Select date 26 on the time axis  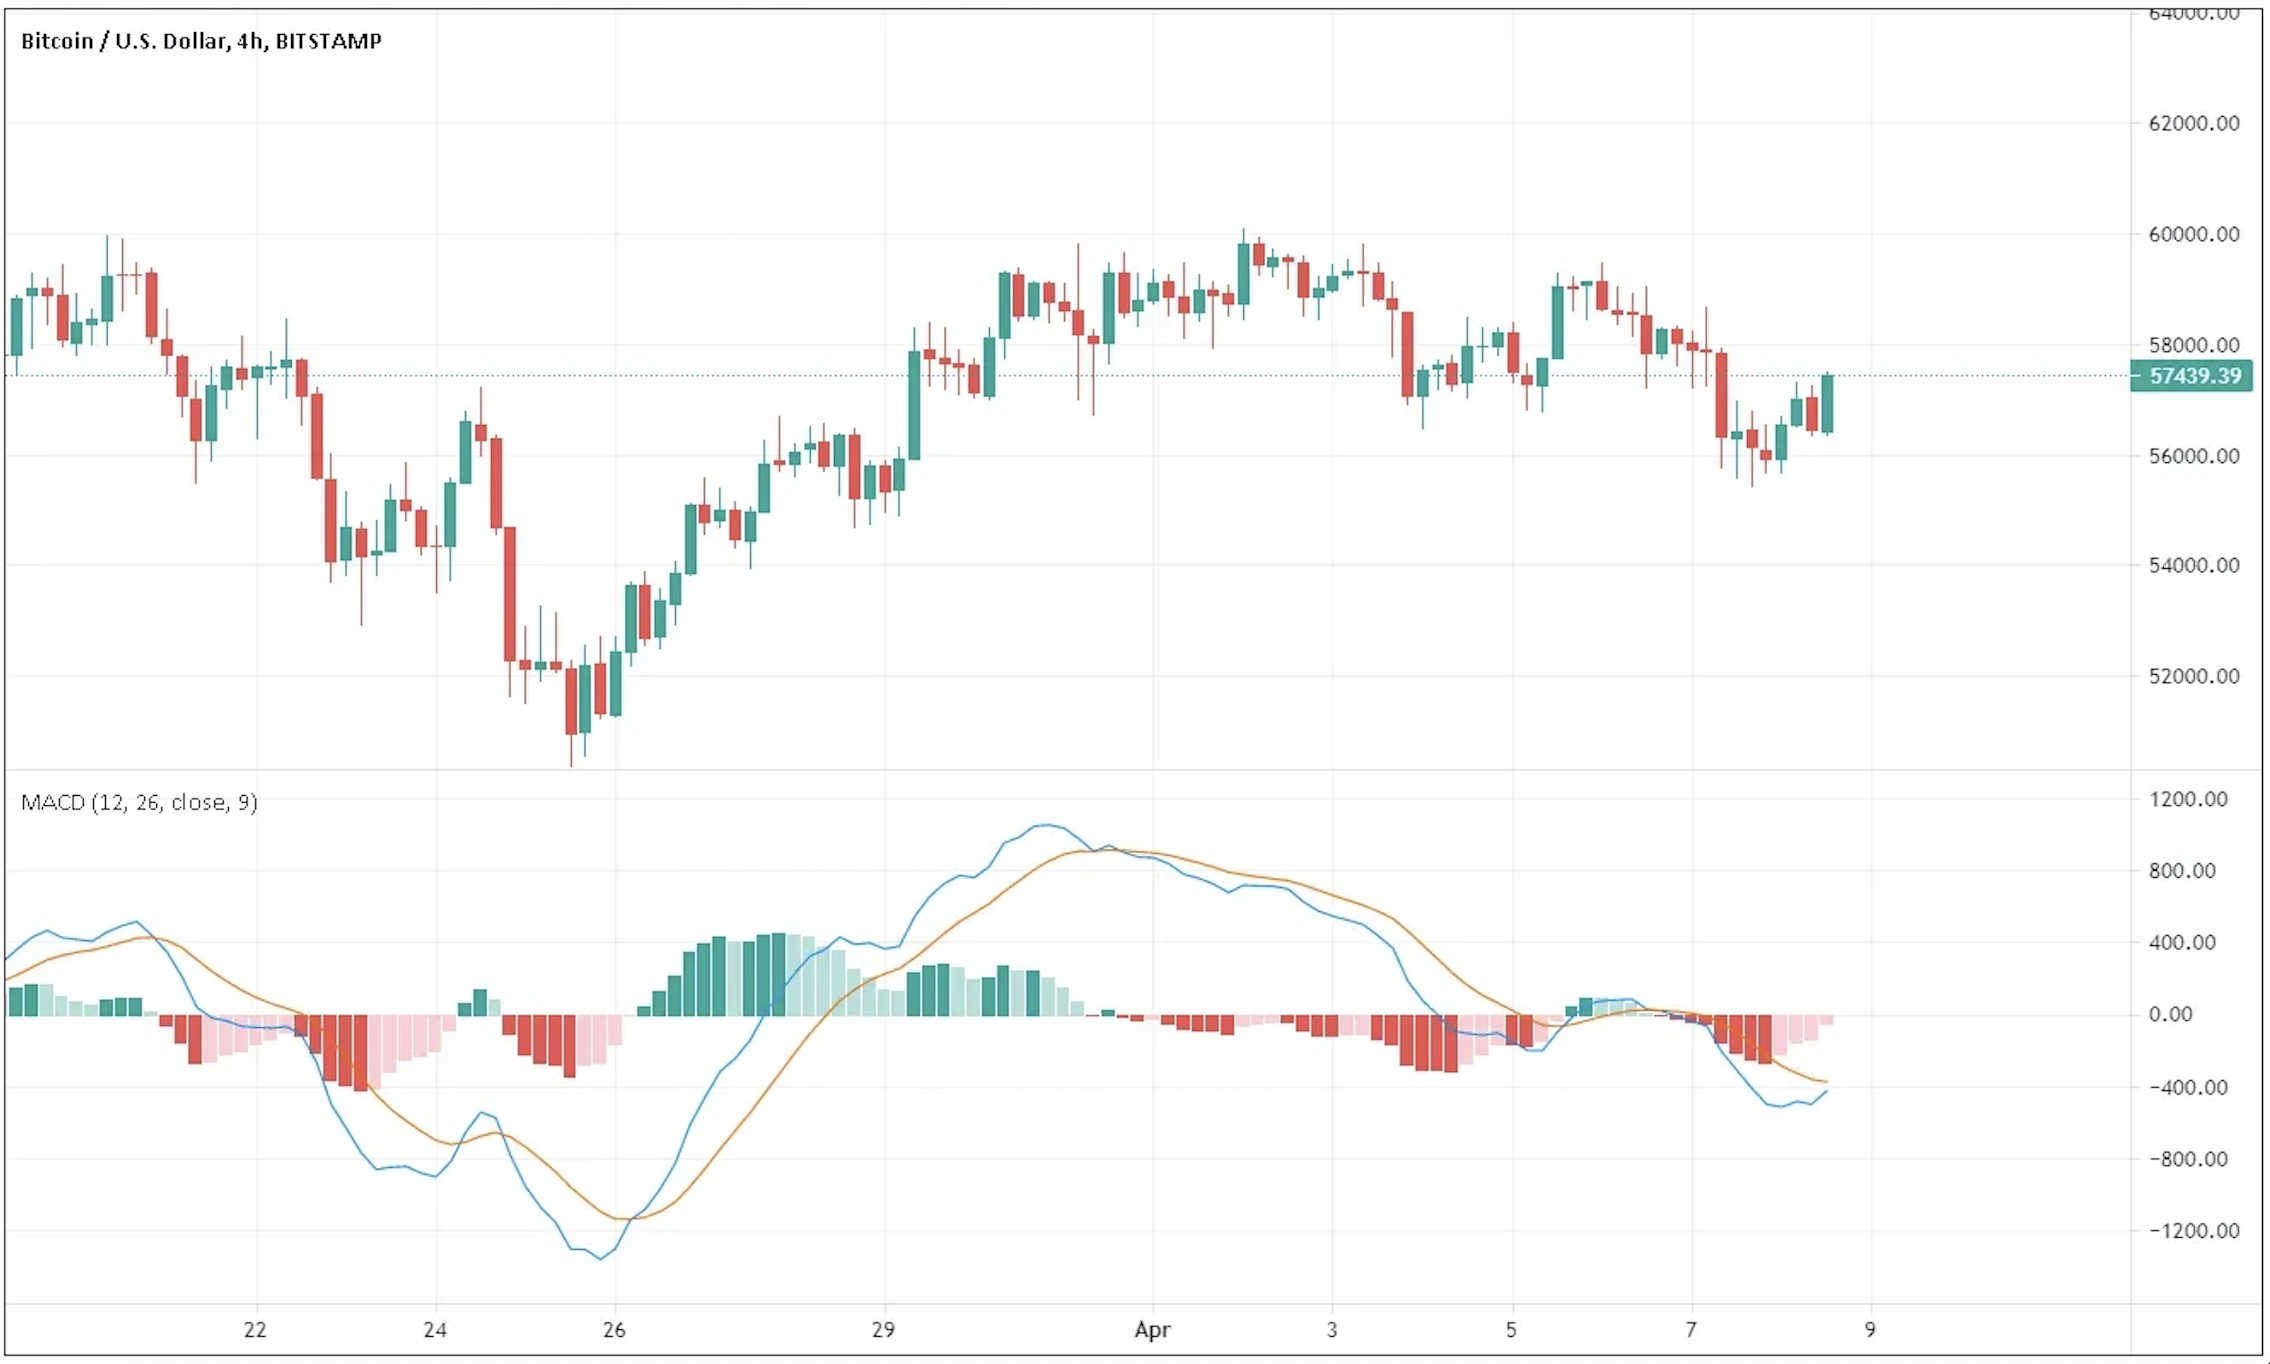coord(614,1330)
